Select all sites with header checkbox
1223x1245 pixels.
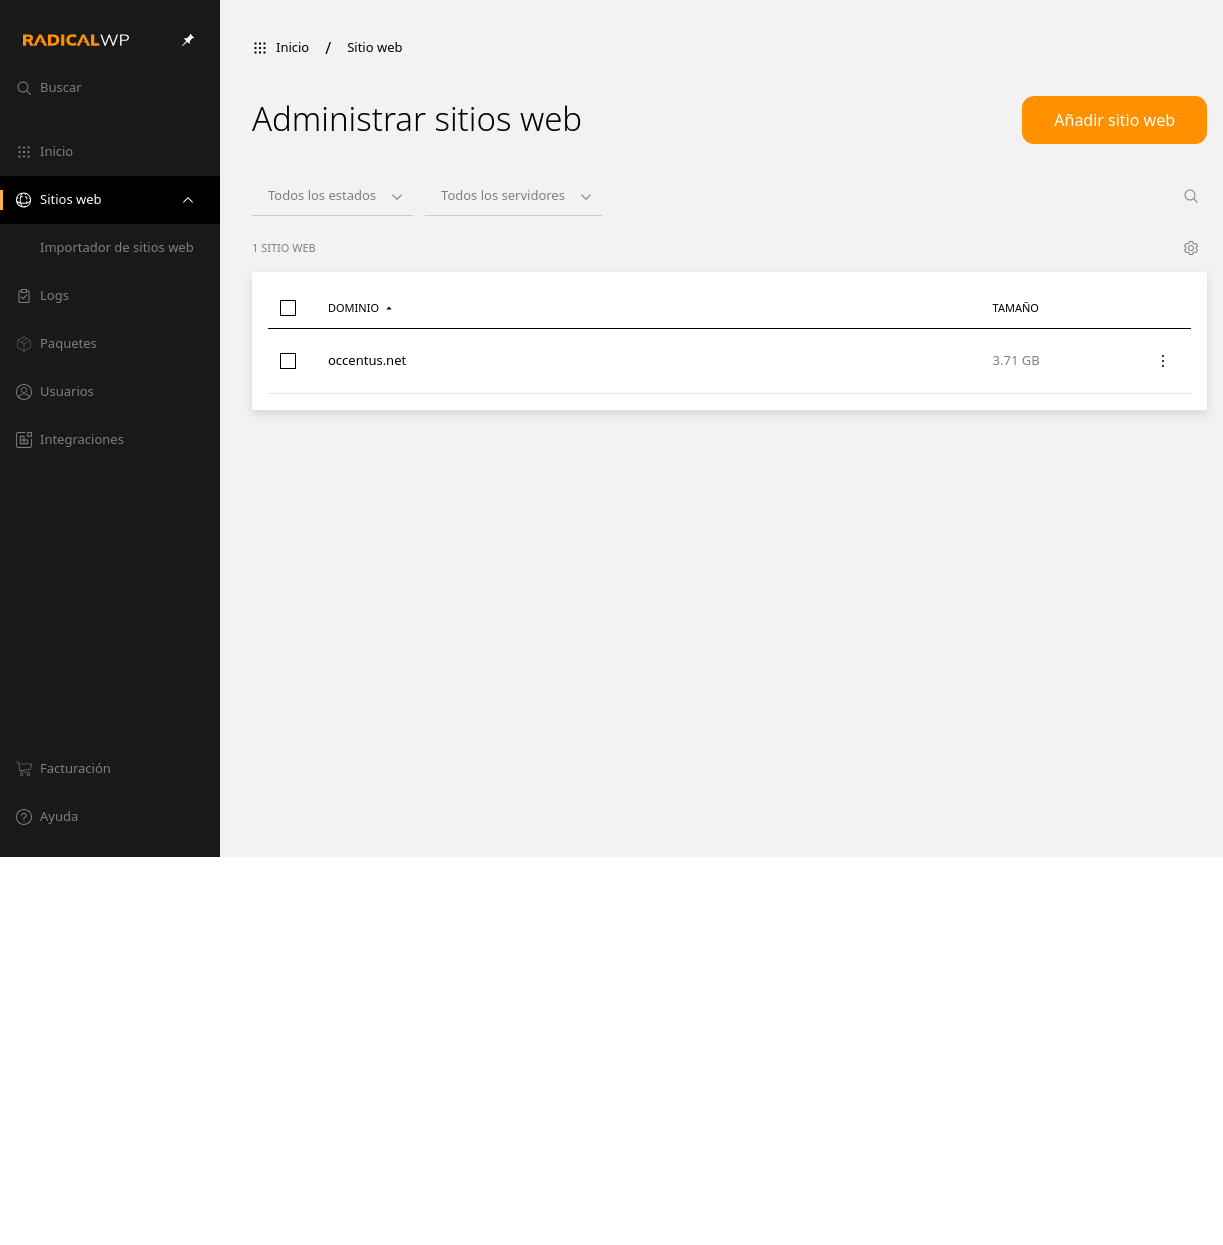[x=288, y=308]
